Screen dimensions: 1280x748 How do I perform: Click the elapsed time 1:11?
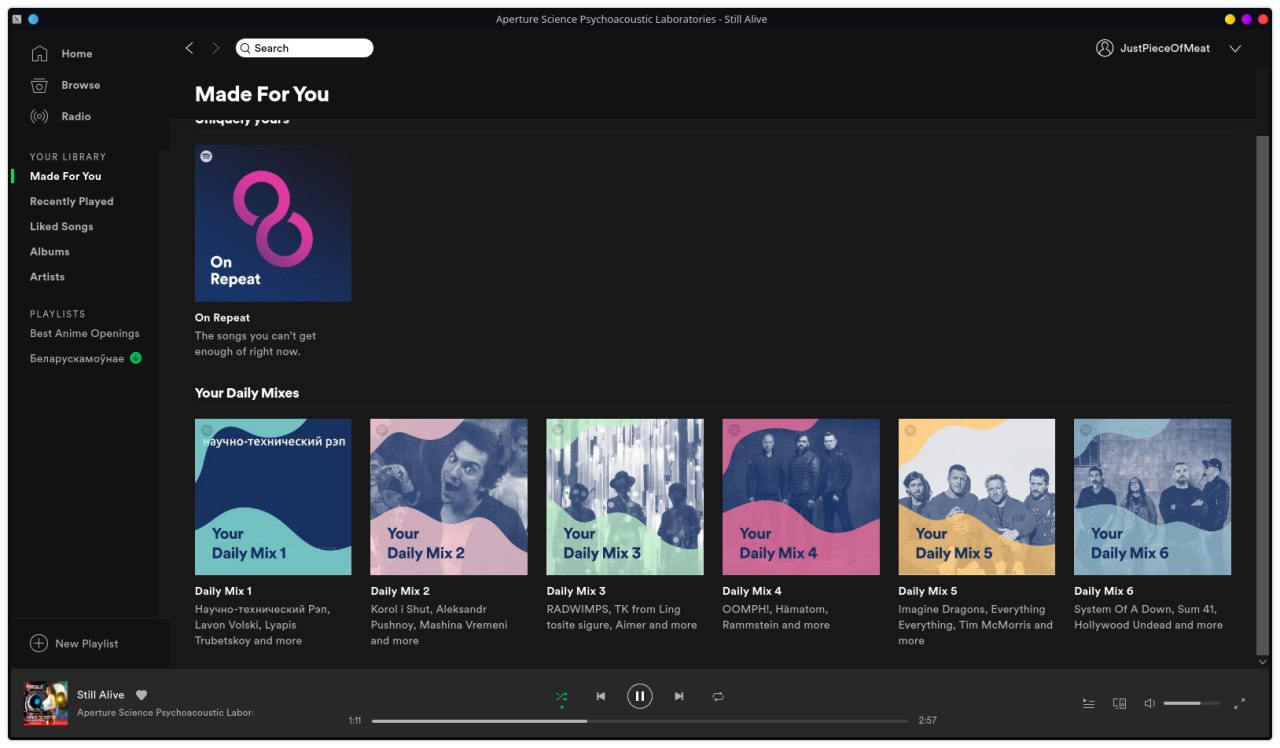point(355,720)
